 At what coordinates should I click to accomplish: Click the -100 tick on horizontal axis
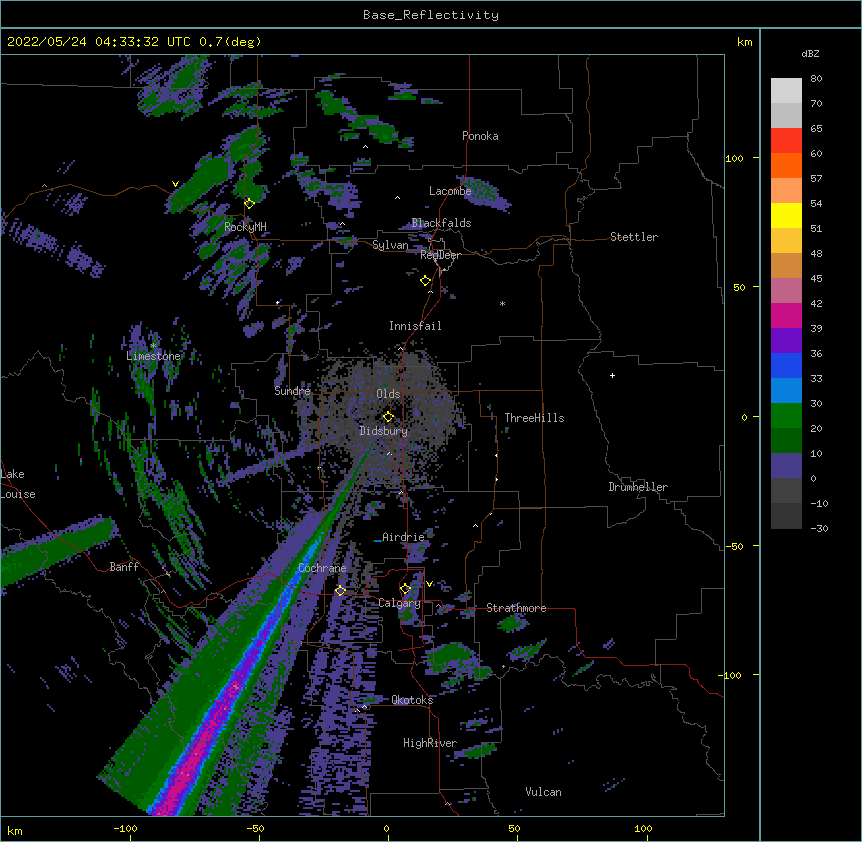tap(125, 828)
